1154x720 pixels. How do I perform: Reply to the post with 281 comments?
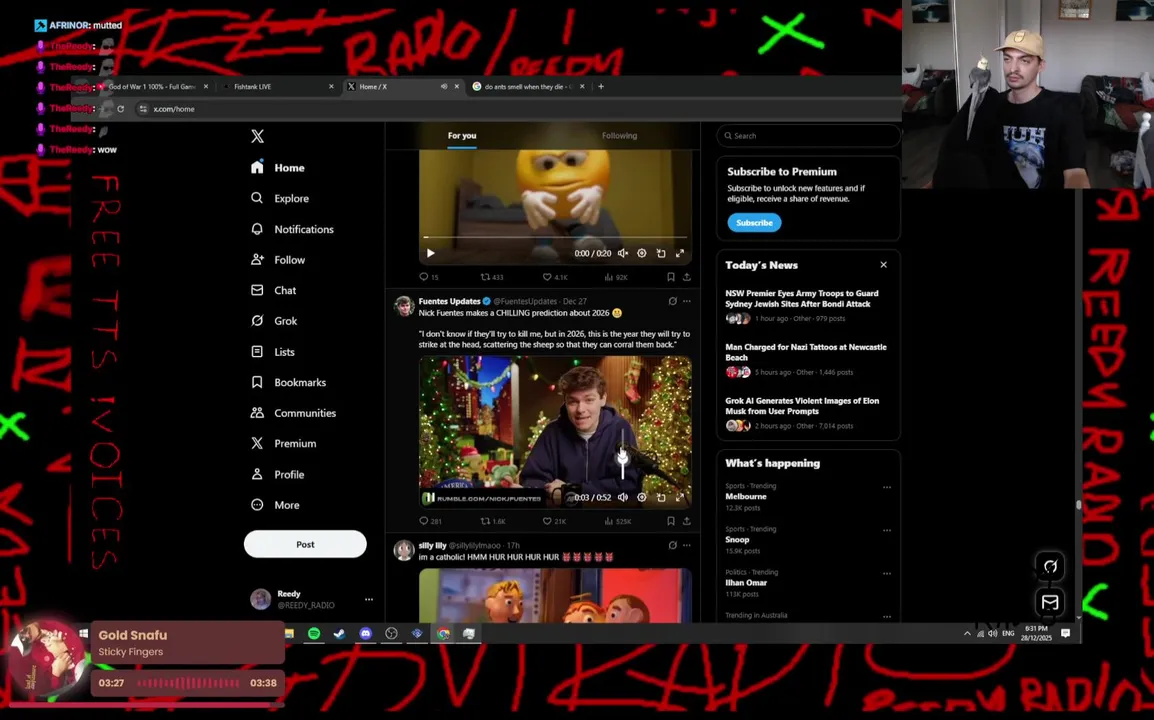[x=430, y=520]
